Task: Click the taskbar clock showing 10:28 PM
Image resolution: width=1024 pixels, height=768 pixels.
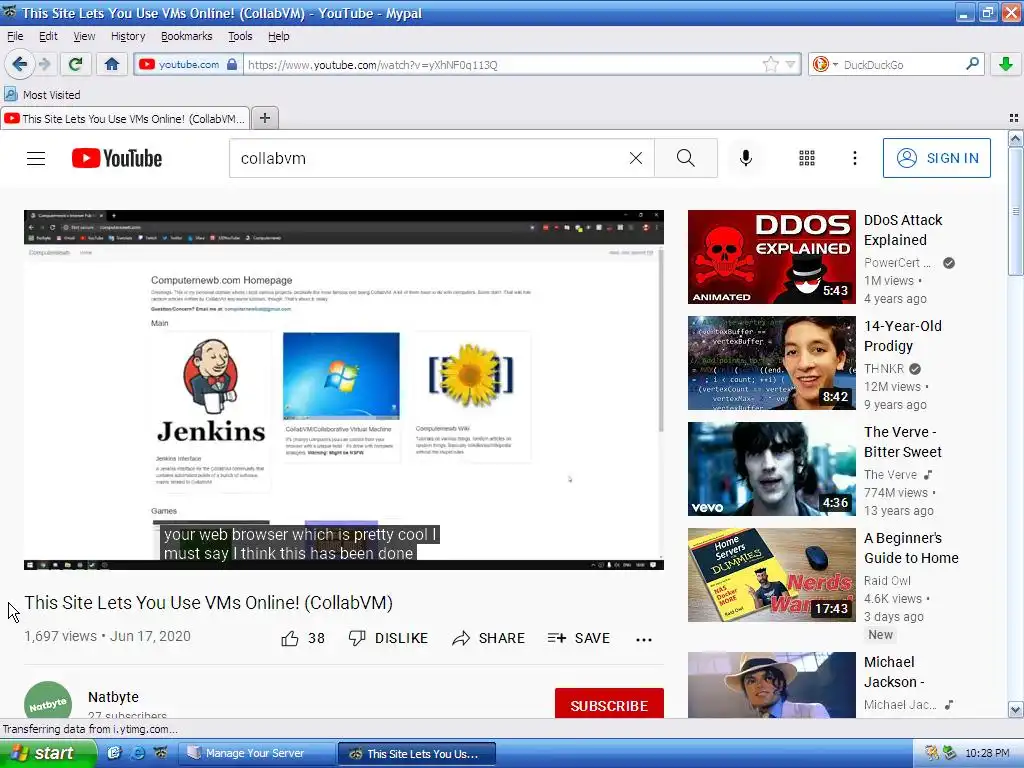Action: (987, 753)
